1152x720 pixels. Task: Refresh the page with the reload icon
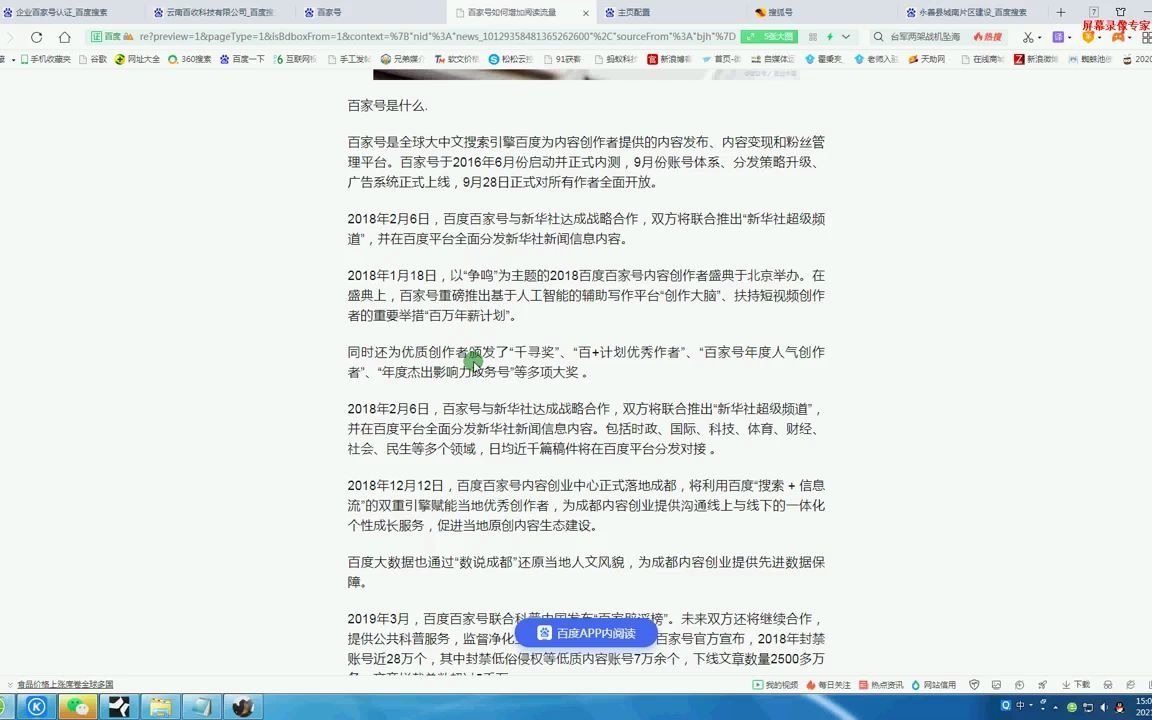coord(37,36)
